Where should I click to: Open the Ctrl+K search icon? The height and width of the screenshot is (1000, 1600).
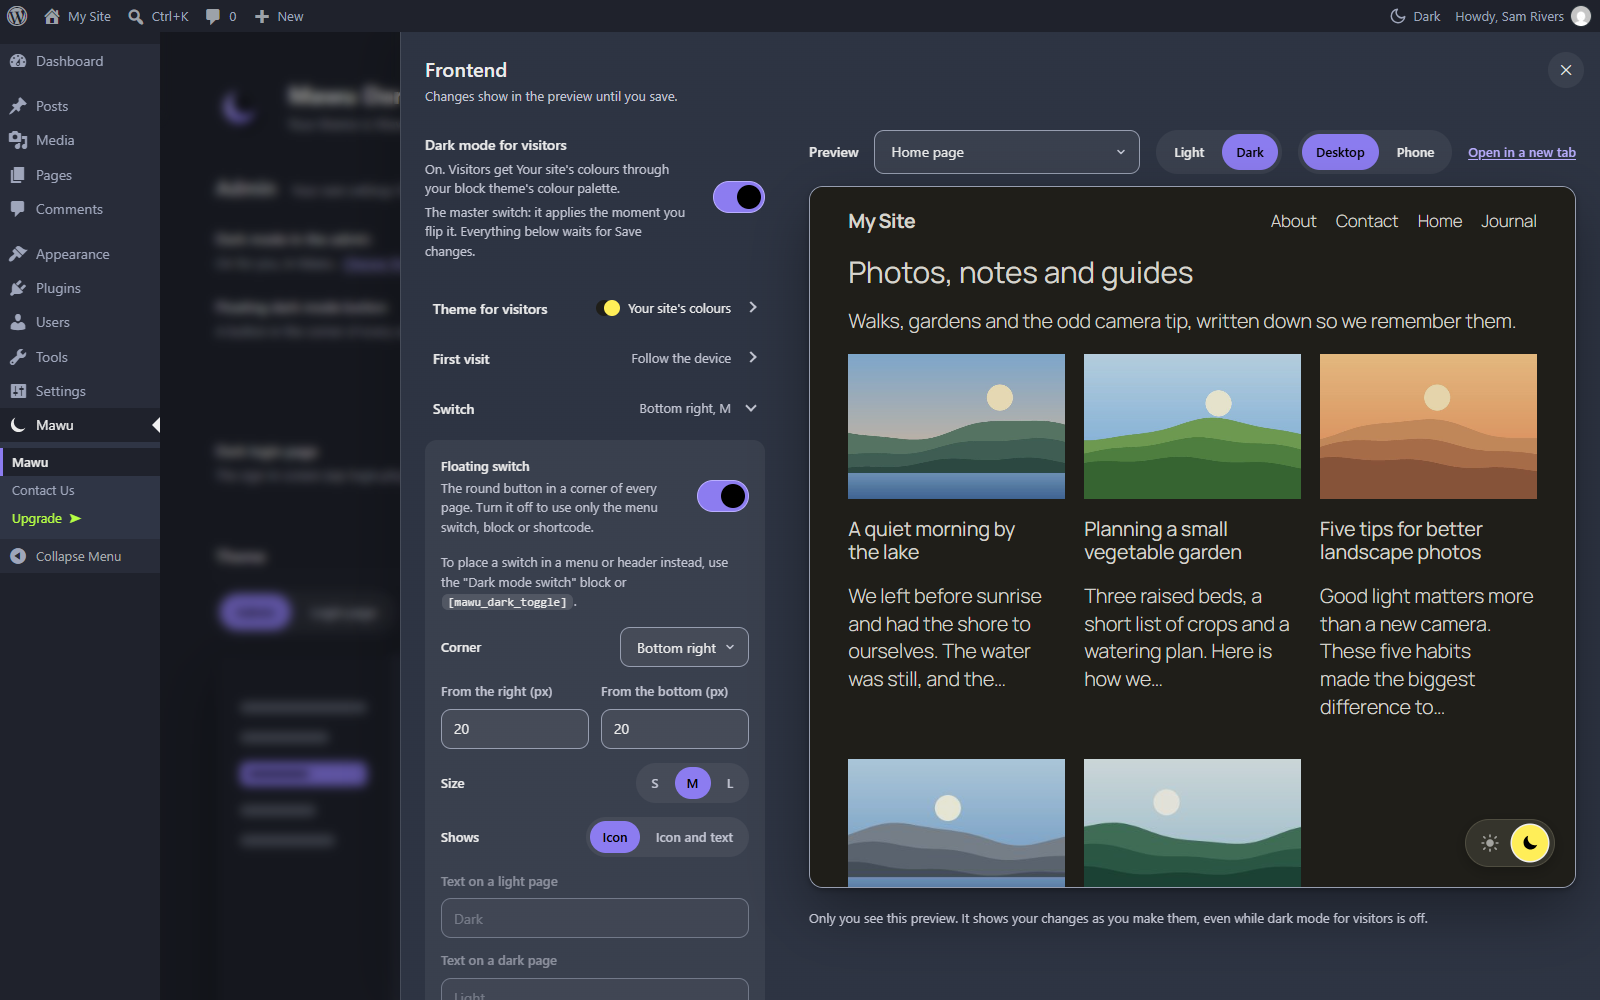pos(136,16)
